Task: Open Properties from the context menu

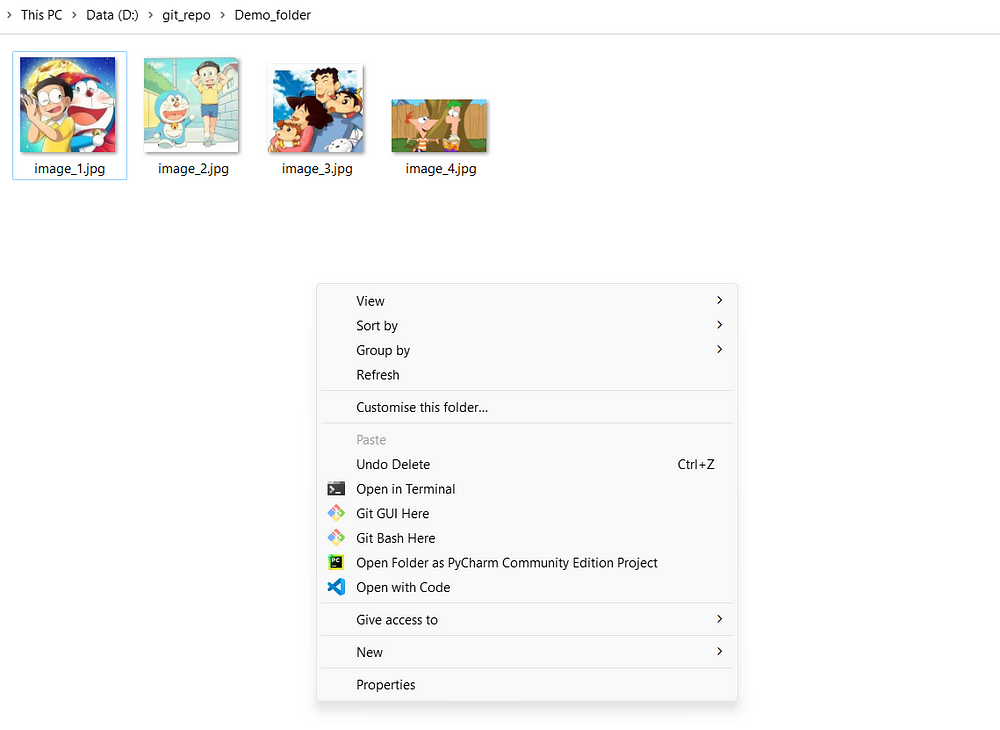Action: pos(527,685)
